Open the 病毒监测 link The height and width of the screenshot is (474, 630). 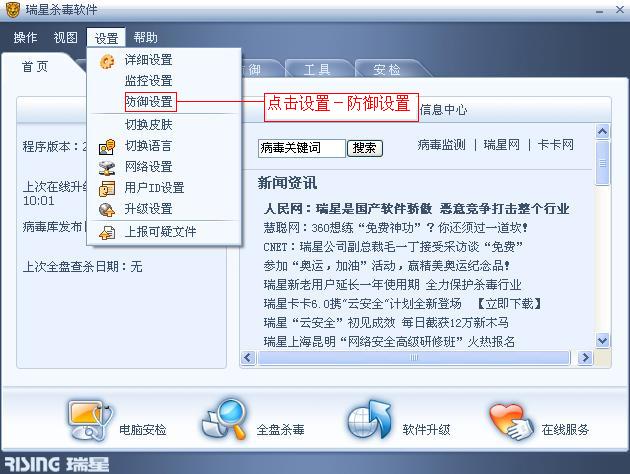441,145
